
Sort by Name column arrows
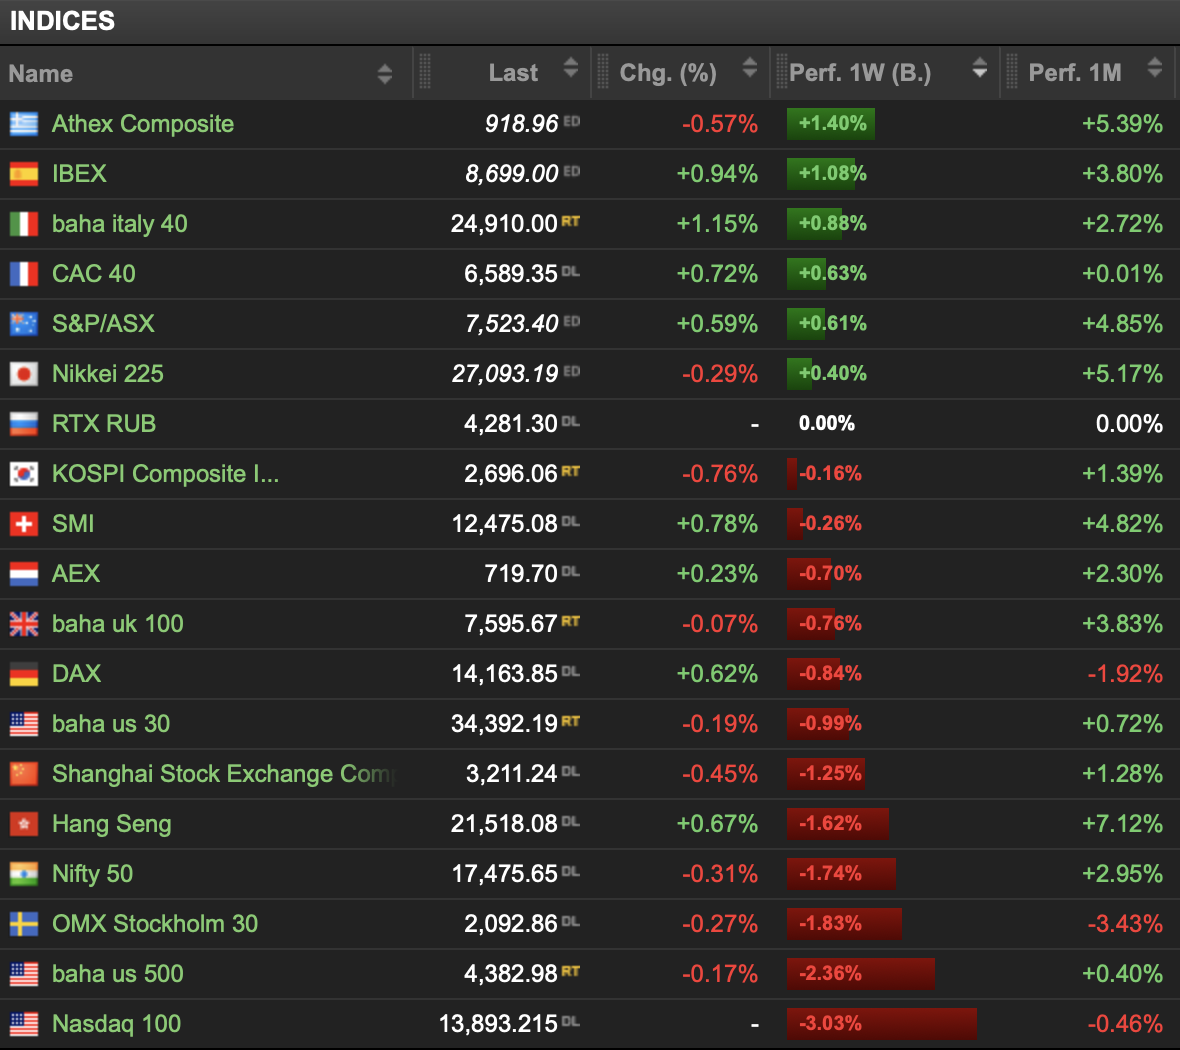(385, 74)
